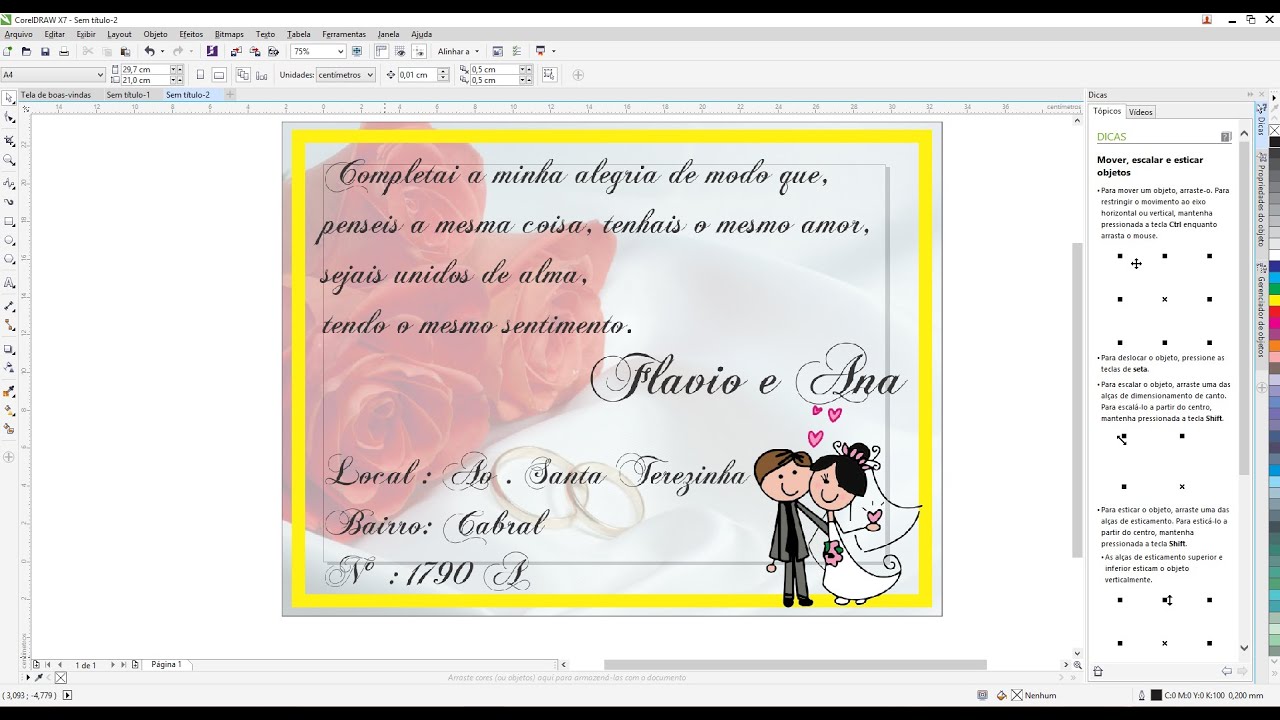Select the Artistic Media tool
The height and width of the screenshot is (720, 1280).
tap(9, 202)
